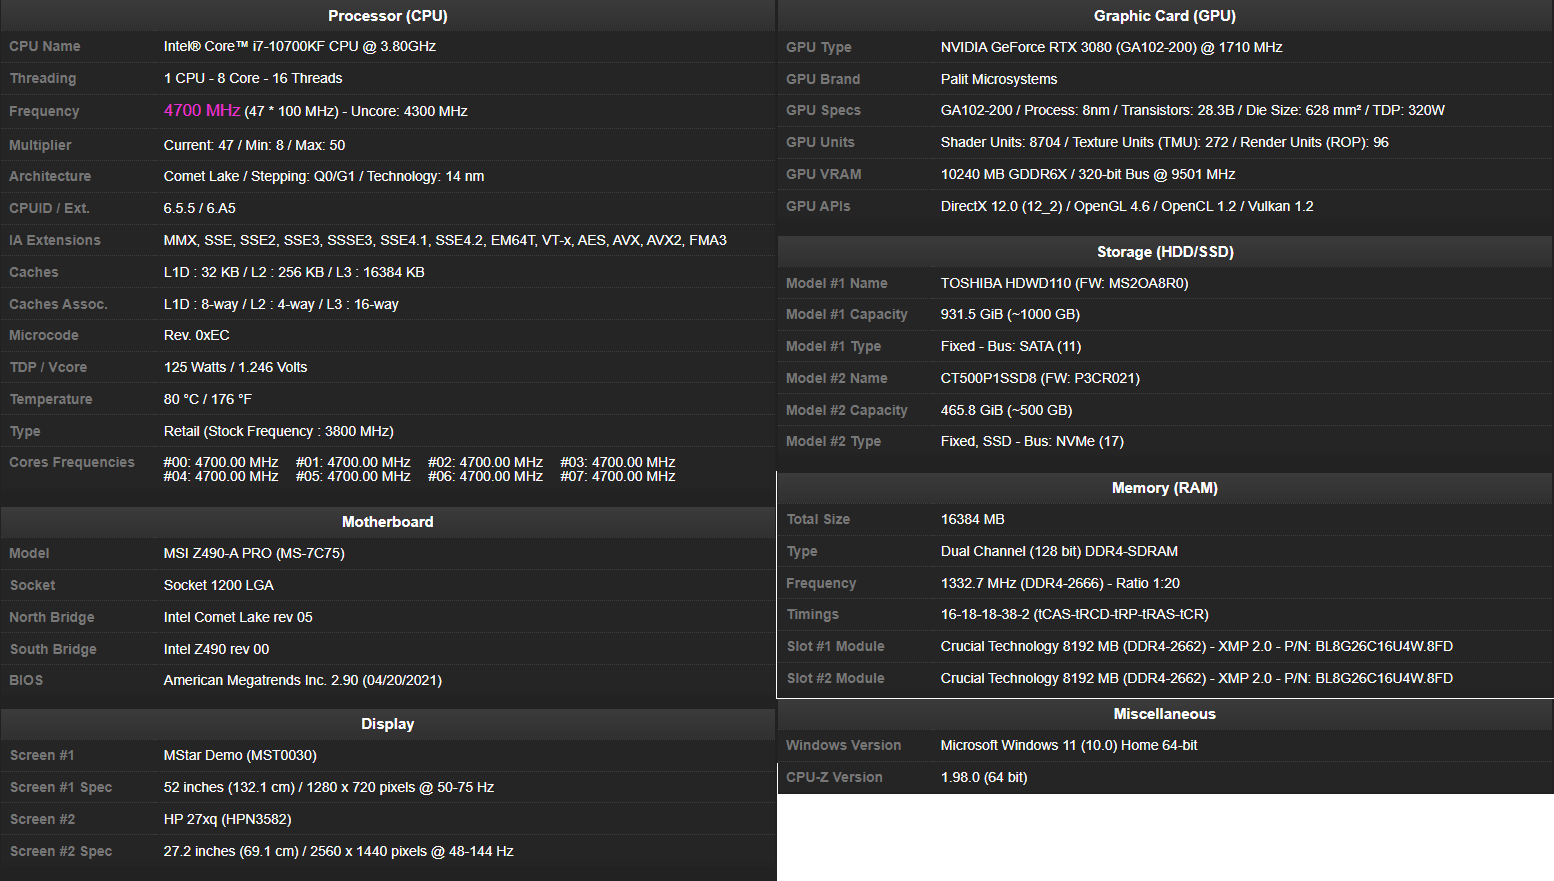
Task: Select the 'Cores Frequencies' row label
Action: coord(72,462)
